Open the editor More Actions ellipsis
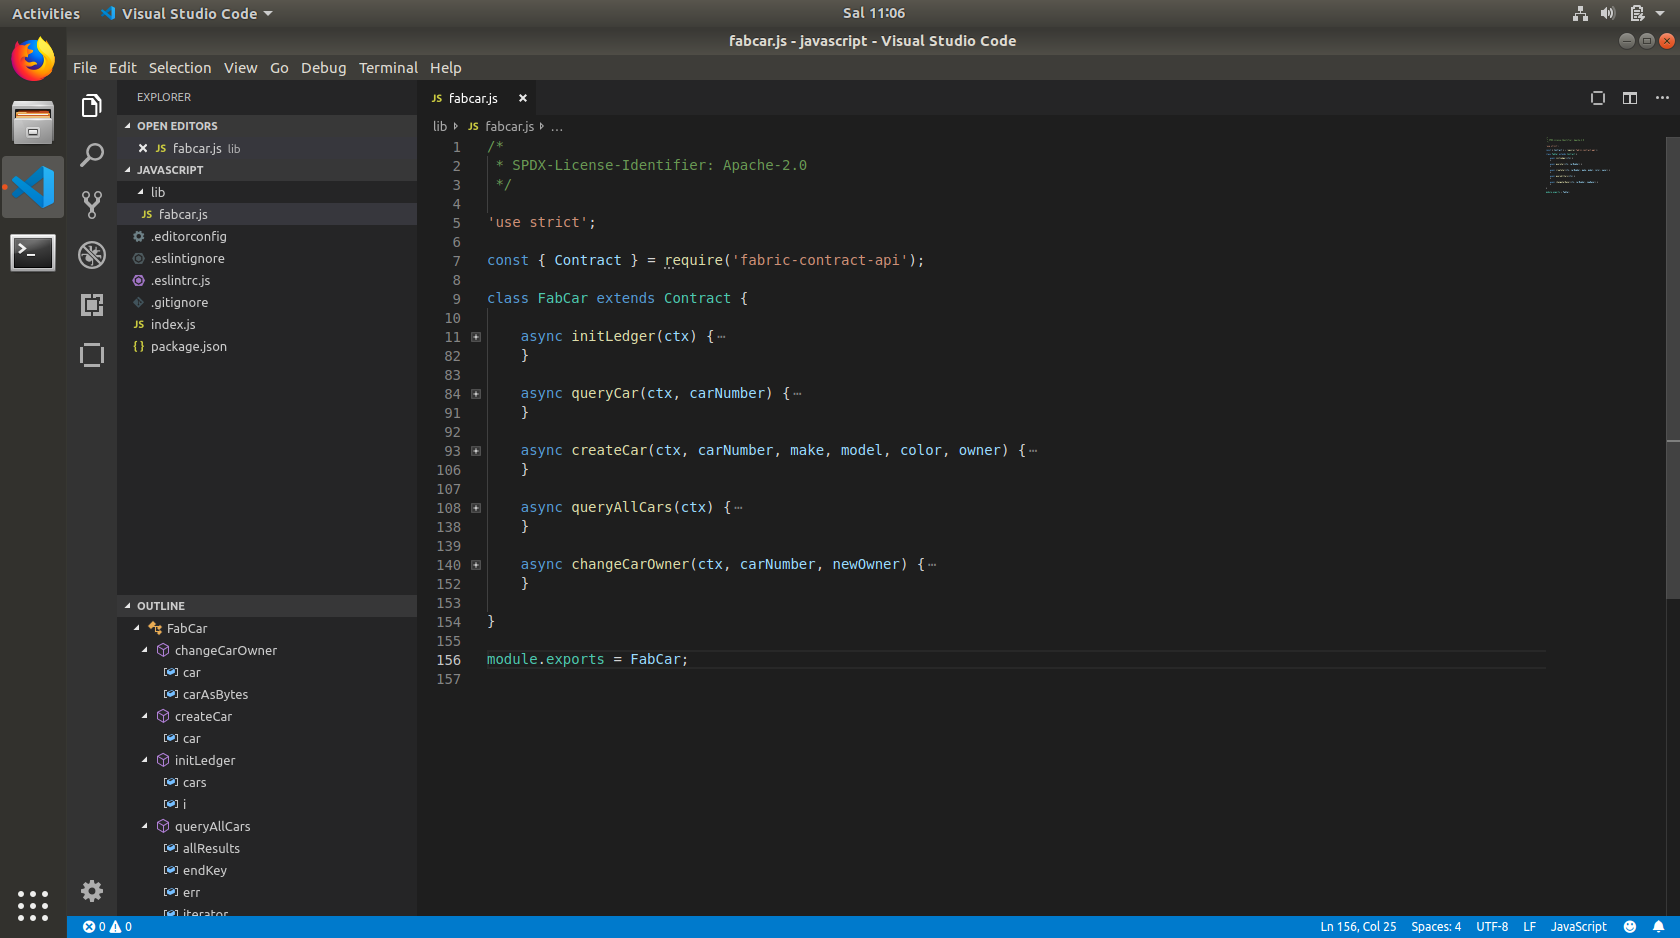 pyautogui.click(x=1662, y=98)
